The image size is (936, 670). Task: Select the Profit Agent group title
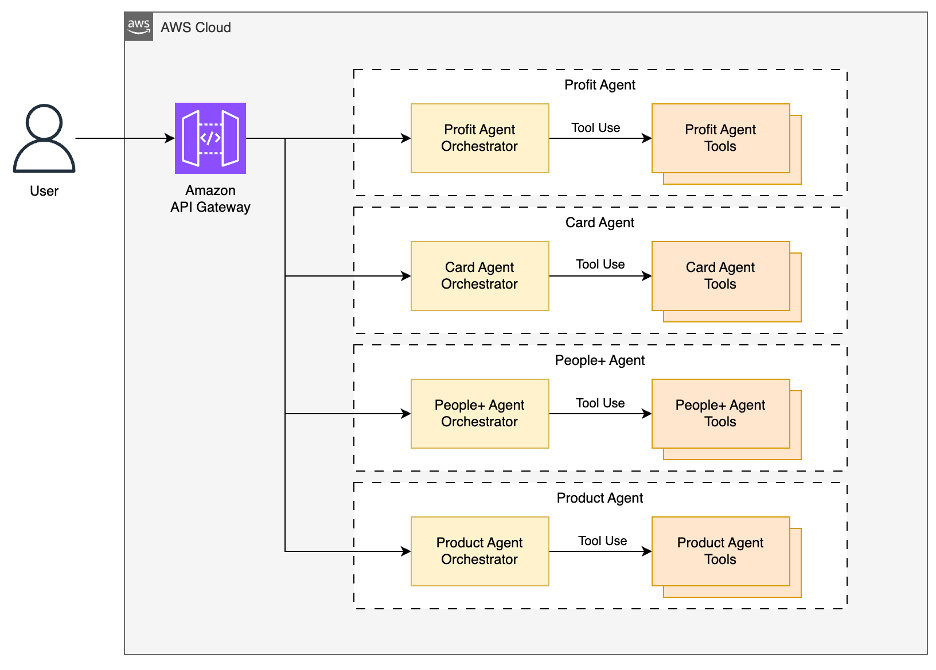pos(600,85)
